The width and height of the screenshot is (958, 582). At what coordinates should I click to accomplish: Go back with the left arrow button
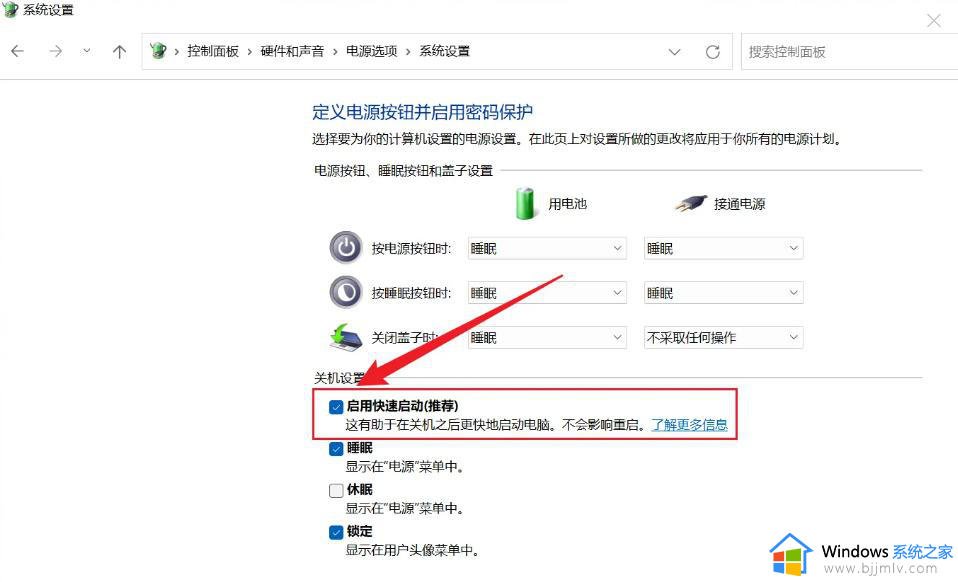(x=17, y=51)
